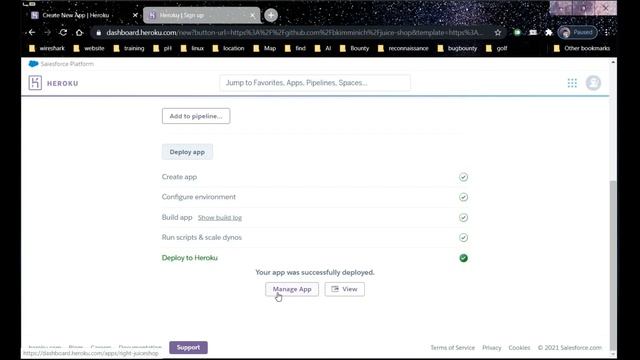This screenshot has width=640, height=360.
Task: Open the linux bookmark folder
Action: pos(192,48)
